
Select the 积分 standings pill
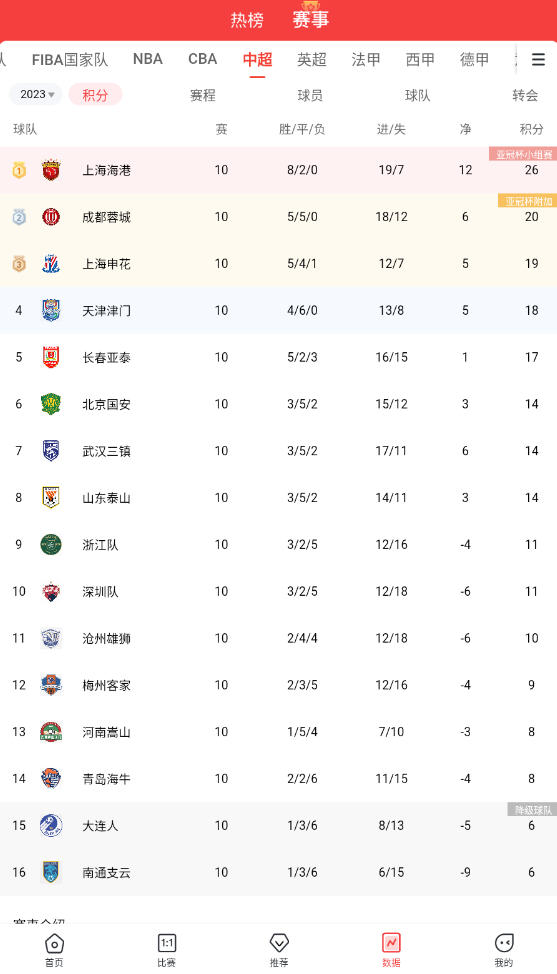pos(95,94)
